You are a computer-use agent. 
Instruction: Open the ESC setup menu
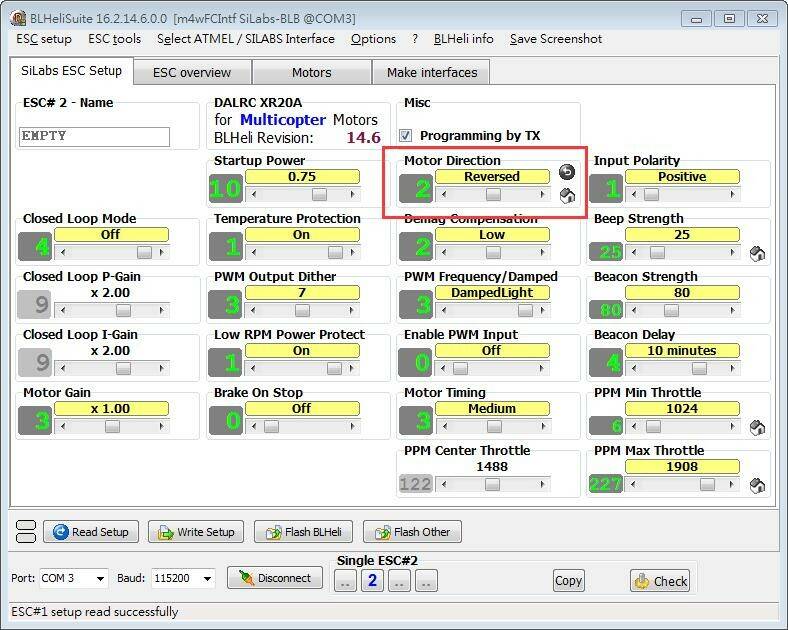(x=44, y=39)
